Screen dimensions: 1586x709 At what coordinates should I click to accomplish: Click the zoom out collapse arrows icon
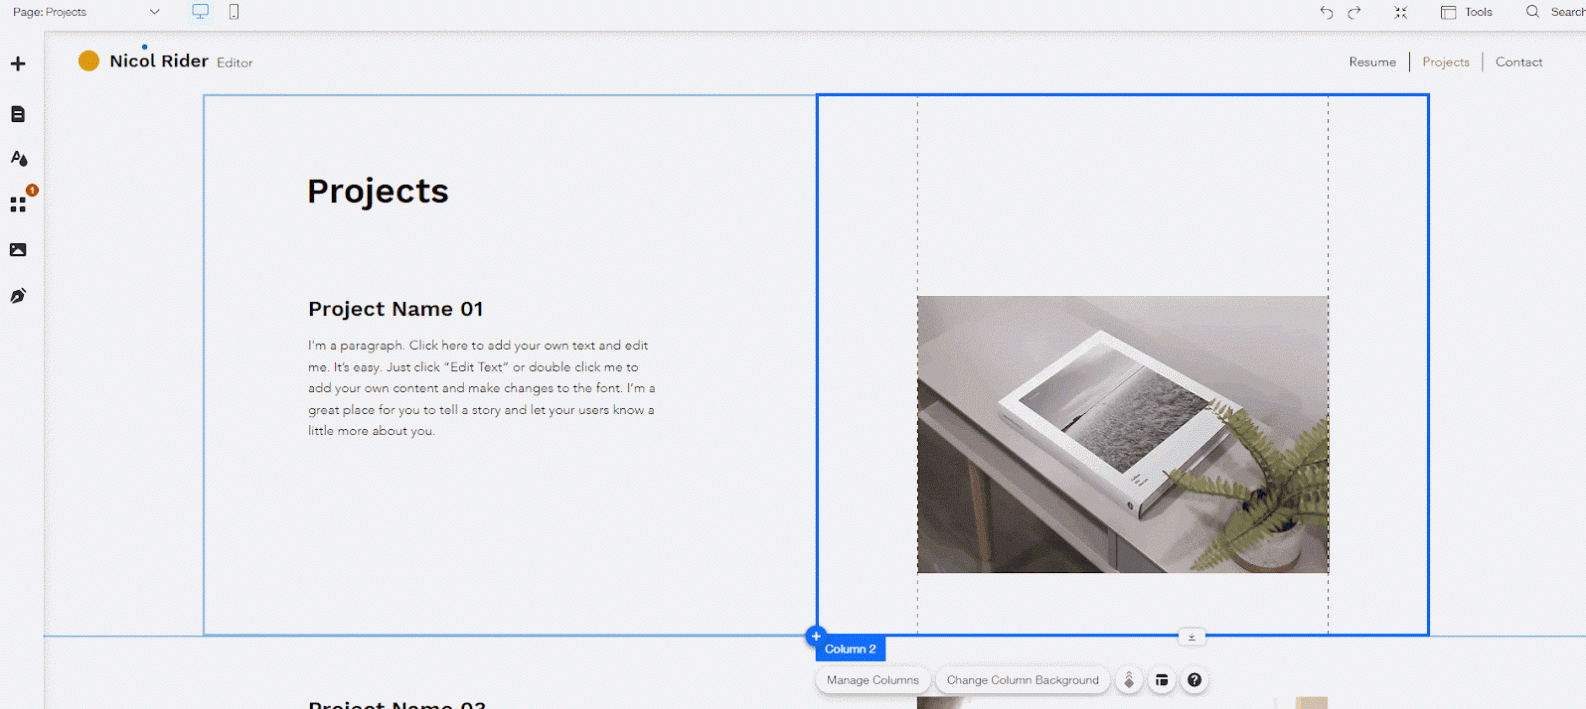click(x=1401, y=12)
